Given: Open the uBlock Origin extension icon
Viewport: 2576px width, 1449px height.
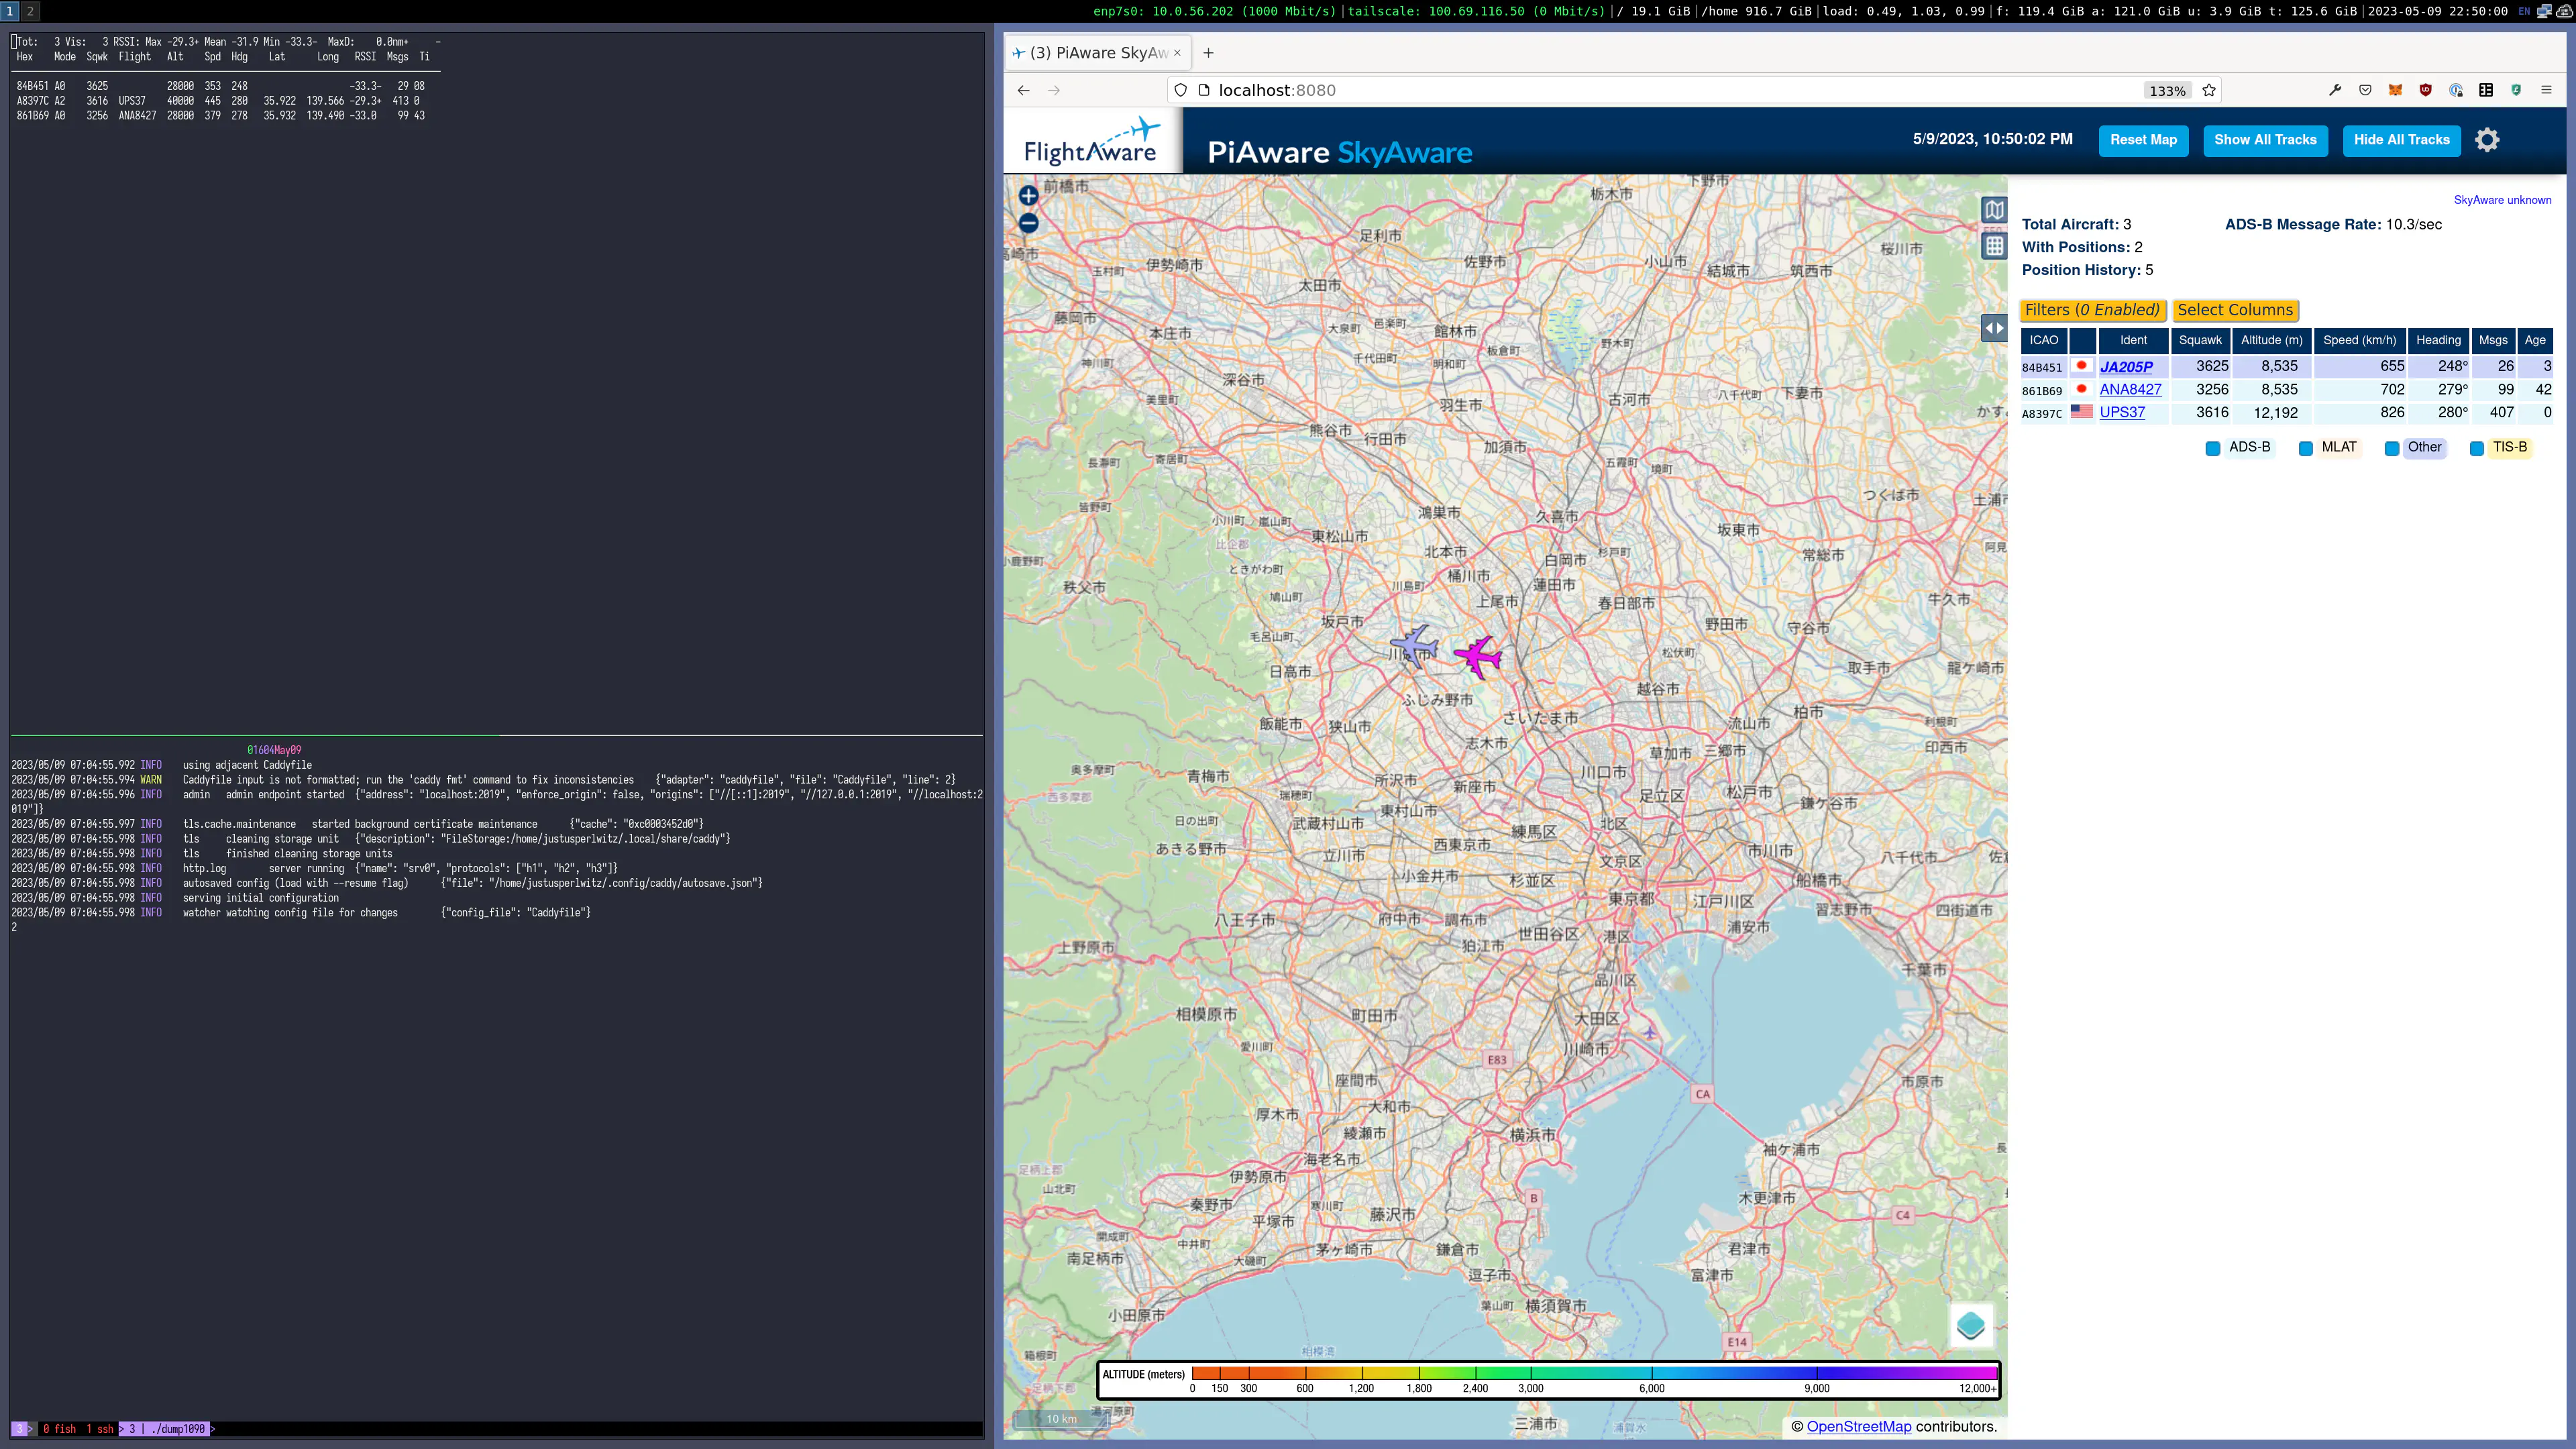Looking at the screenshot, I should pos(2425,90).
